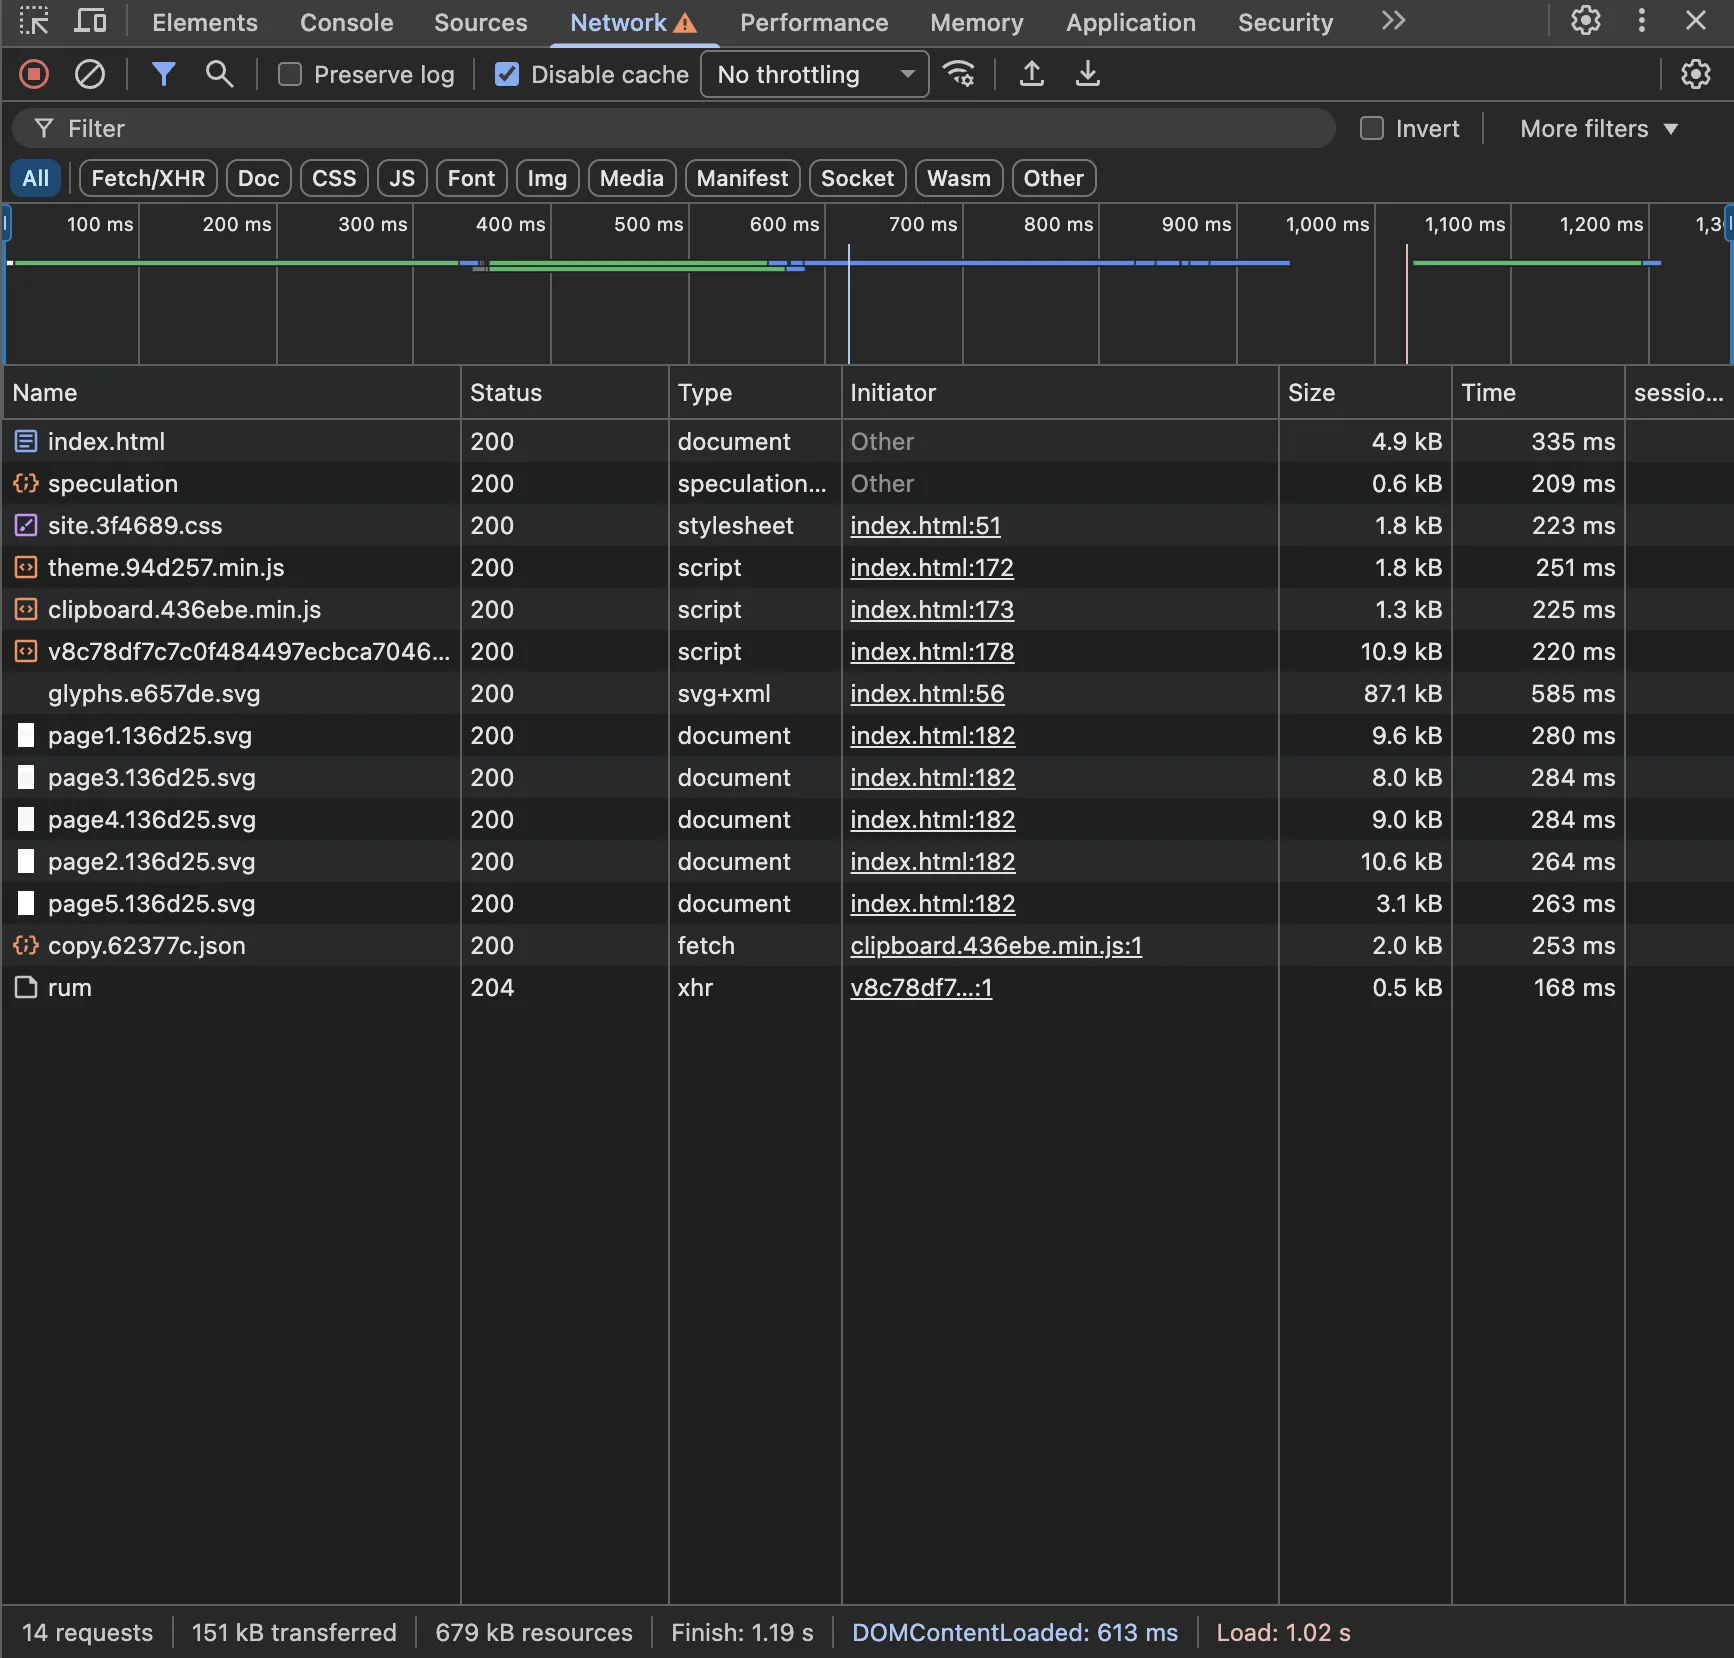The width and height of the screenshot is (1734, 1658).
Task: Clear the network log
Action: (90, 74)
